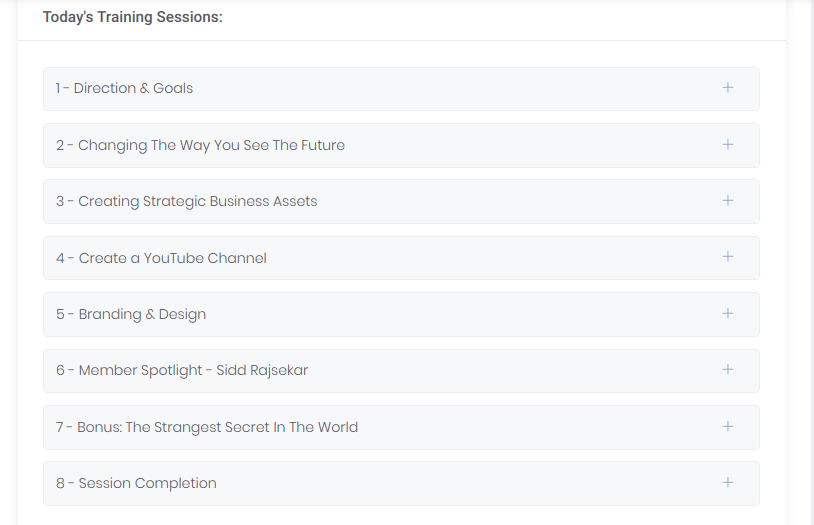The height and width of the screenshot is (525, 814).
Task: Expand the '5 - Branding & Design' title
Action: 131,315
